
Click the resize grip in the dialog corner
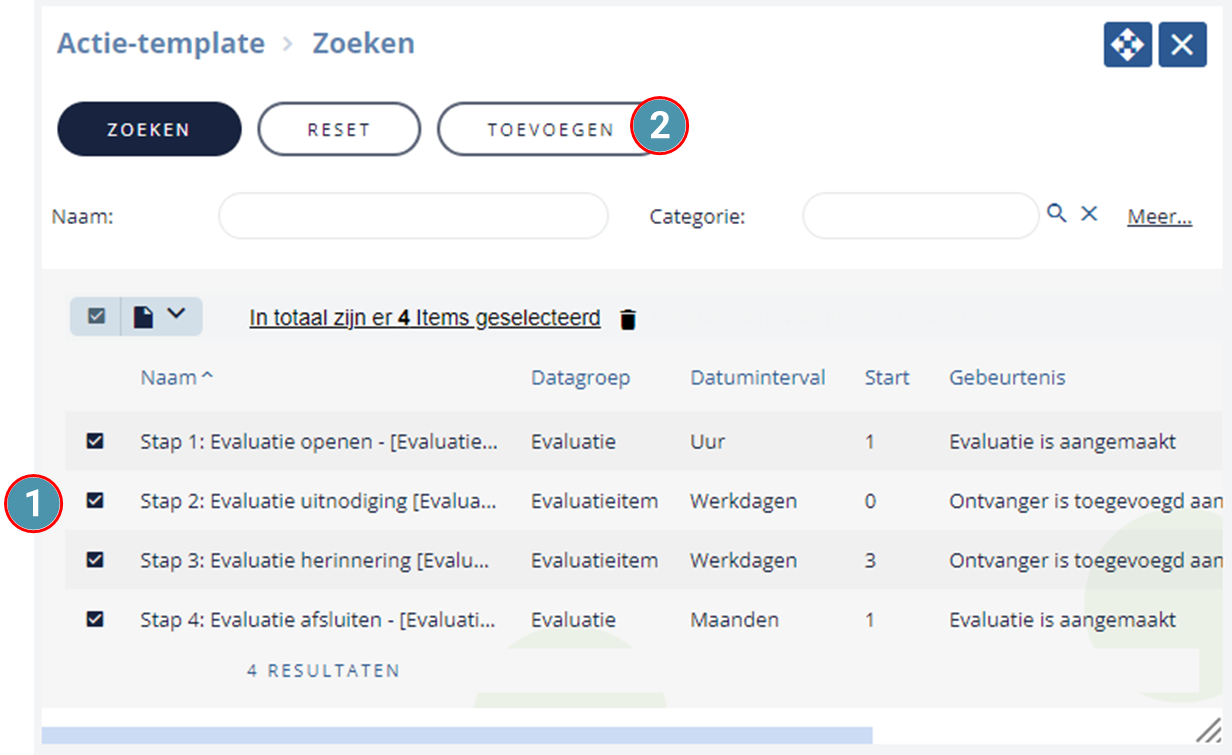click(x=1208, y=730)
